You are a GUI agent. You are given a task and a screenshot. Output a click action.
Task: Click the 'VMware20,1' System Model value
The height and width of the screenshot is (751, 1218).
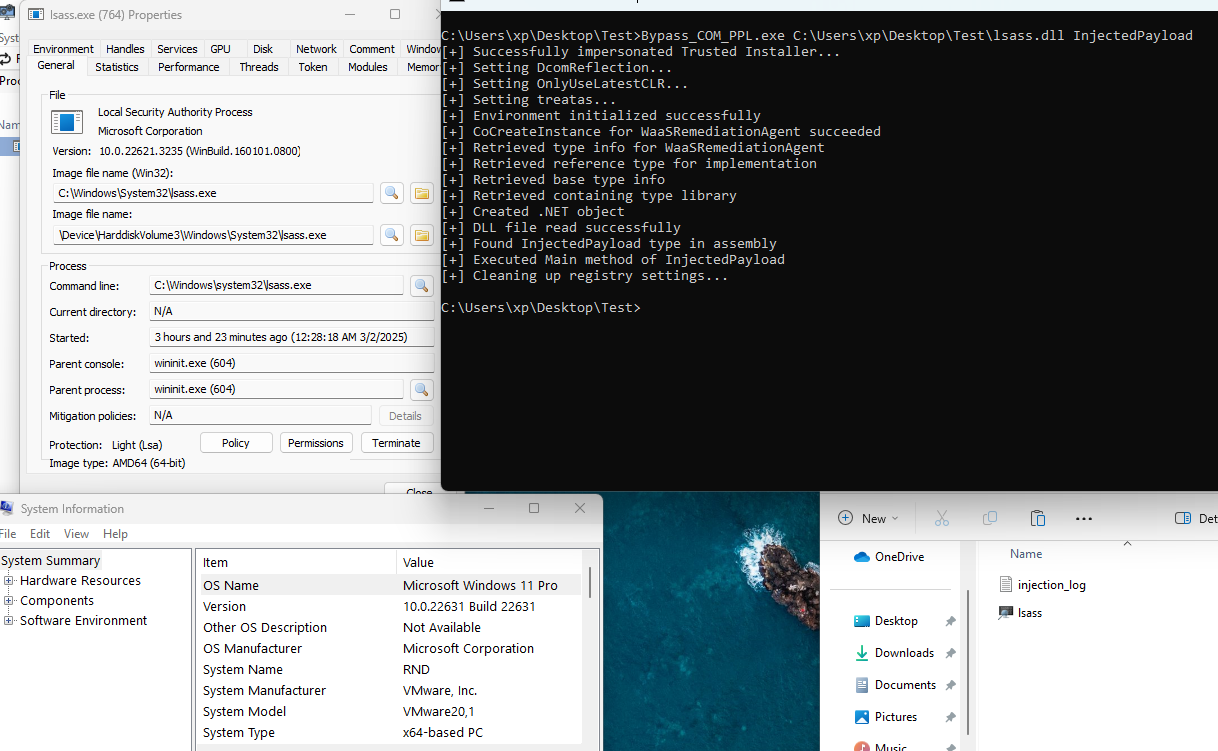pyautogui.click(x=439, y=712)
